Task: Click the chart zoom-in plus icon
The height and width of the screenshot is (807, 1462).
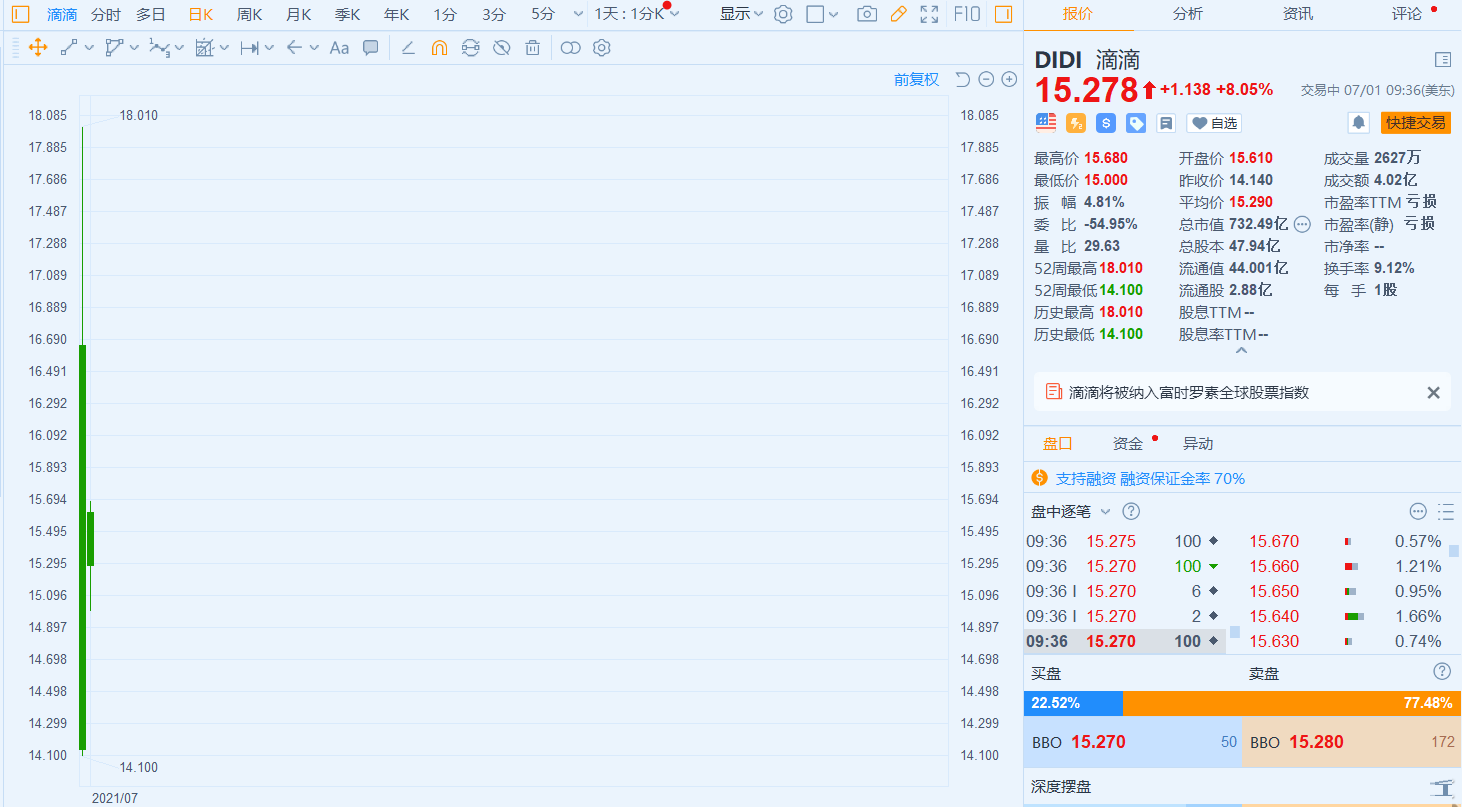Action: pos(1009,80)
